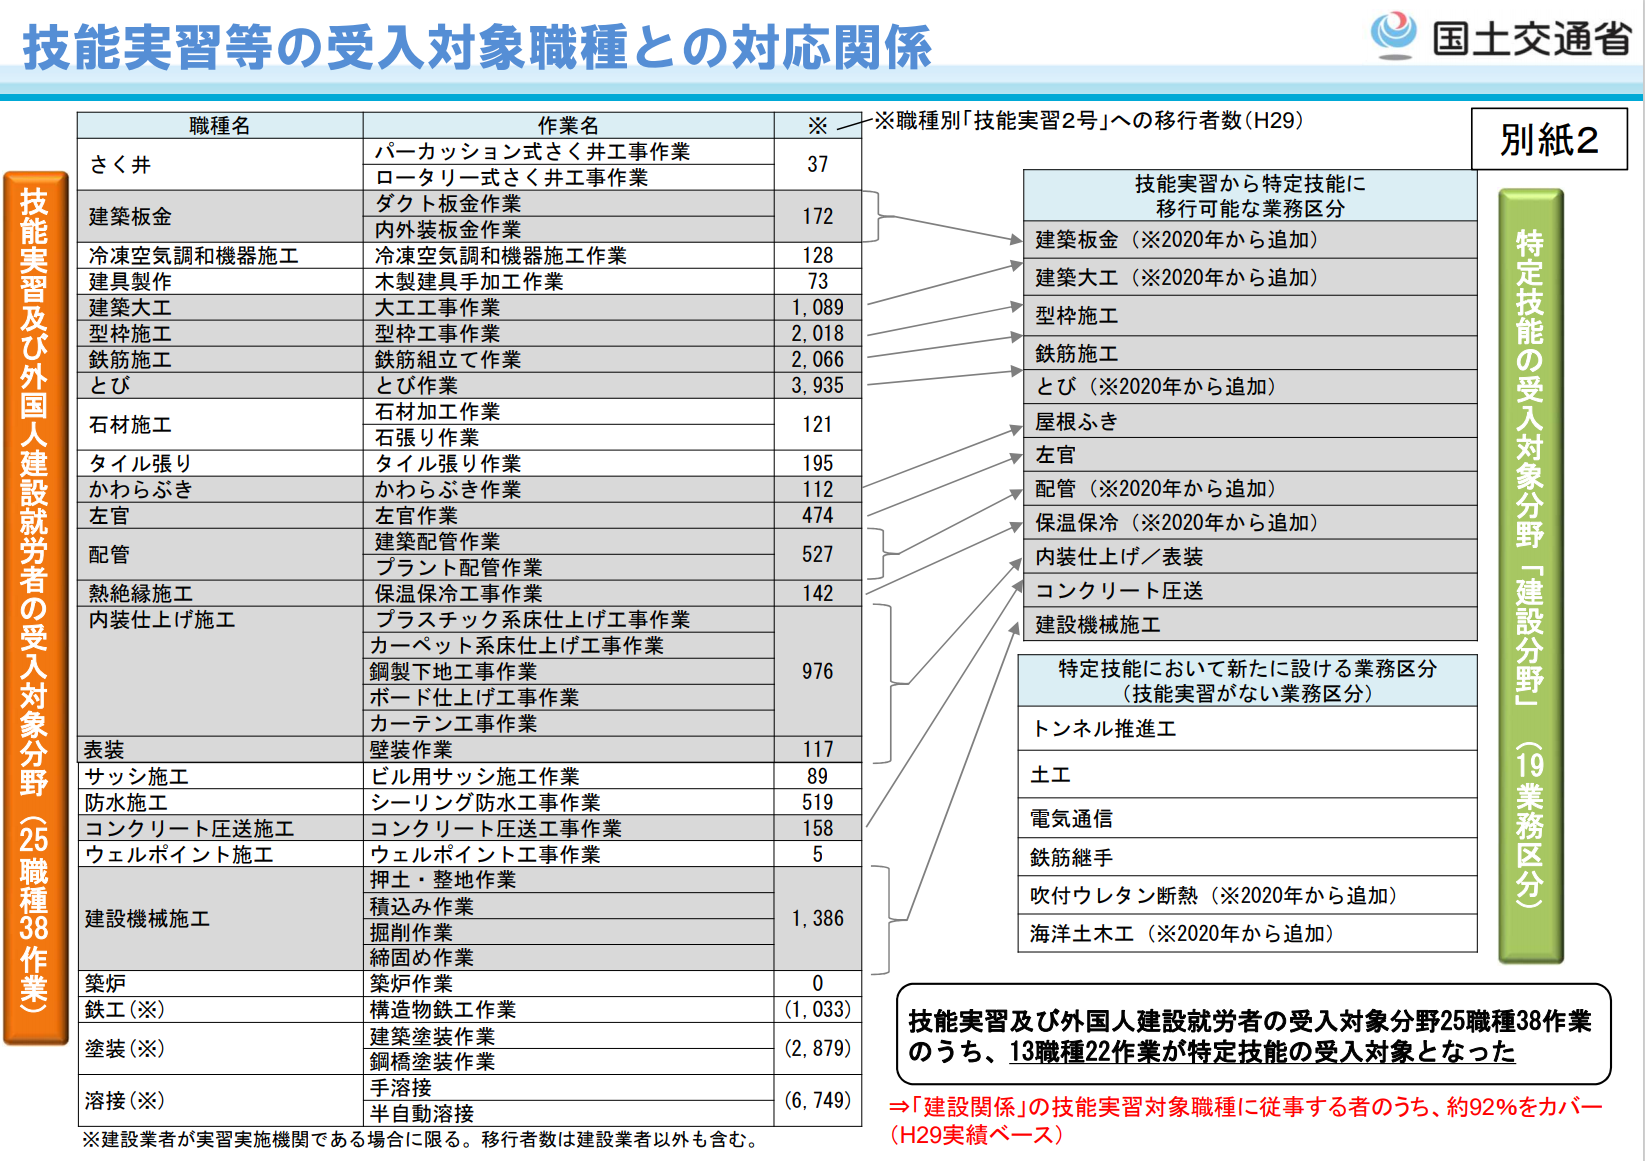Select ロータリー式さく井工事作業 row
The width and height of the screenshot is (1645, 1161).
(568, 177)
